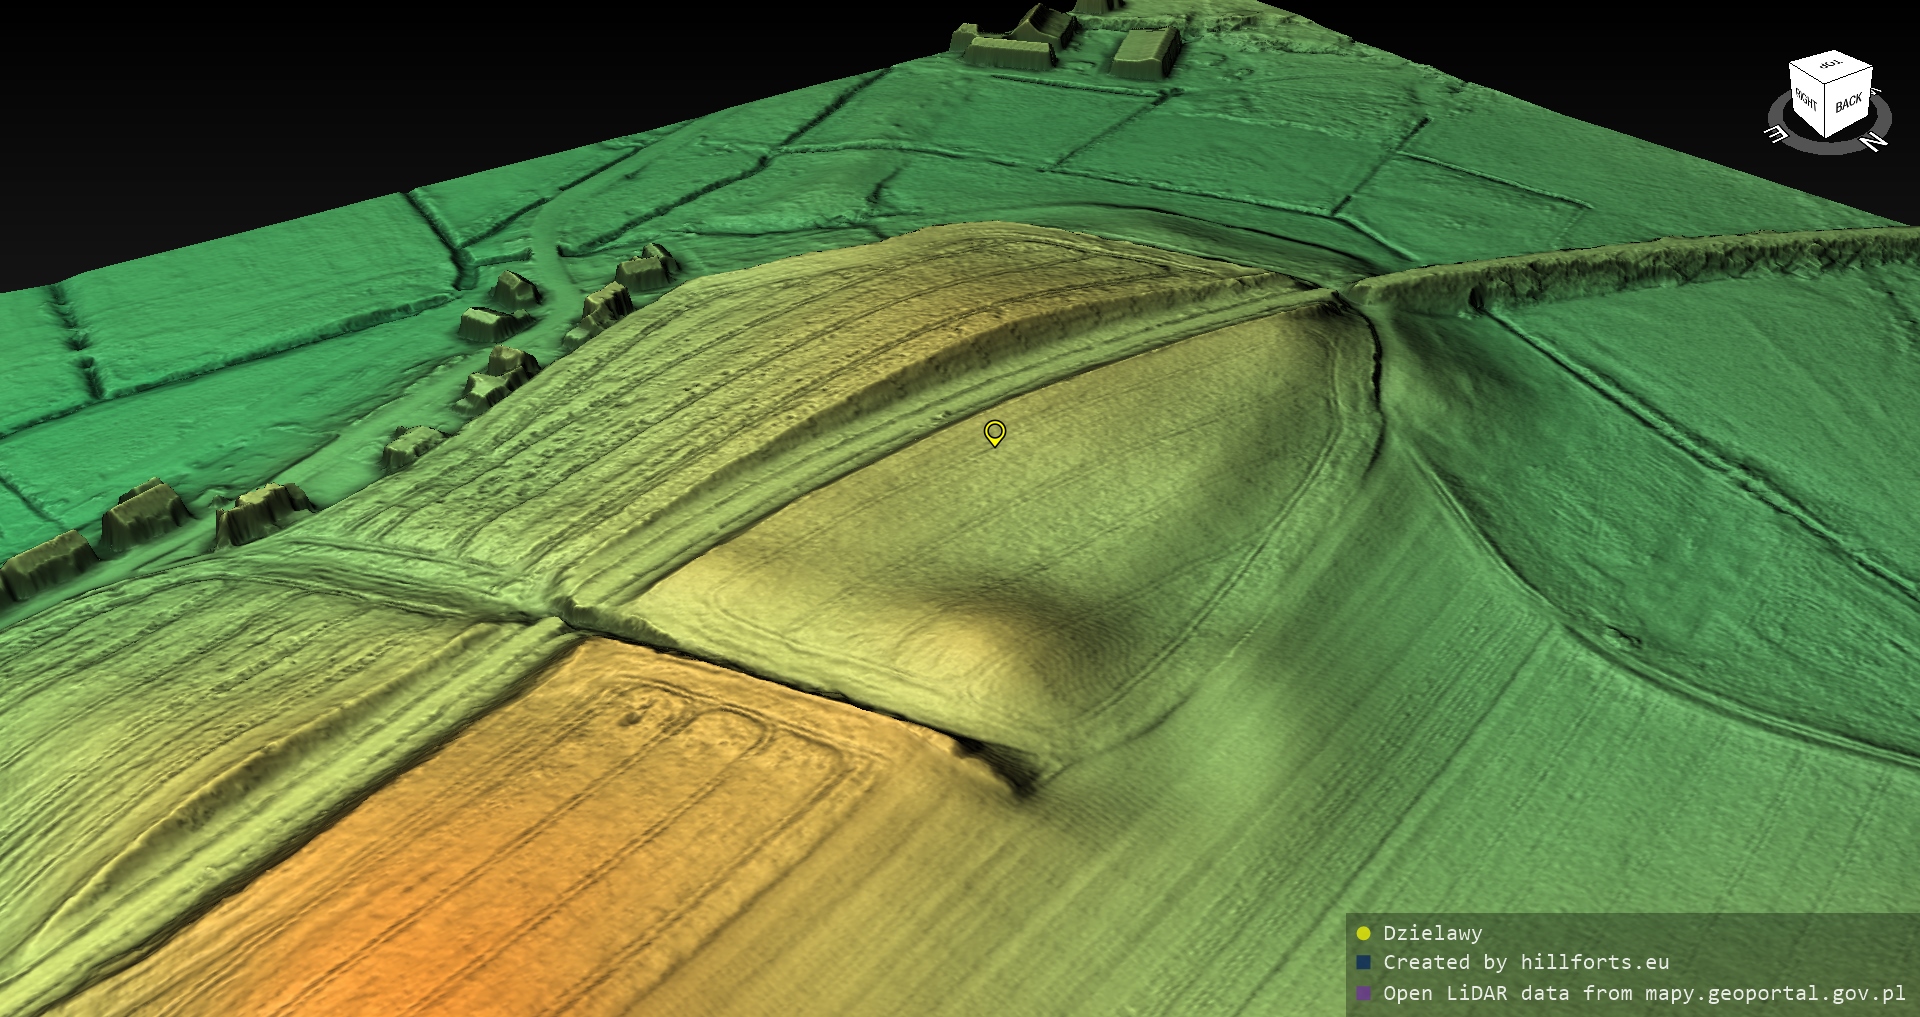Click the yellow circle beside Dzielawy
This screenshot has height=1017, width=1920.
[x=1363, y=934]
